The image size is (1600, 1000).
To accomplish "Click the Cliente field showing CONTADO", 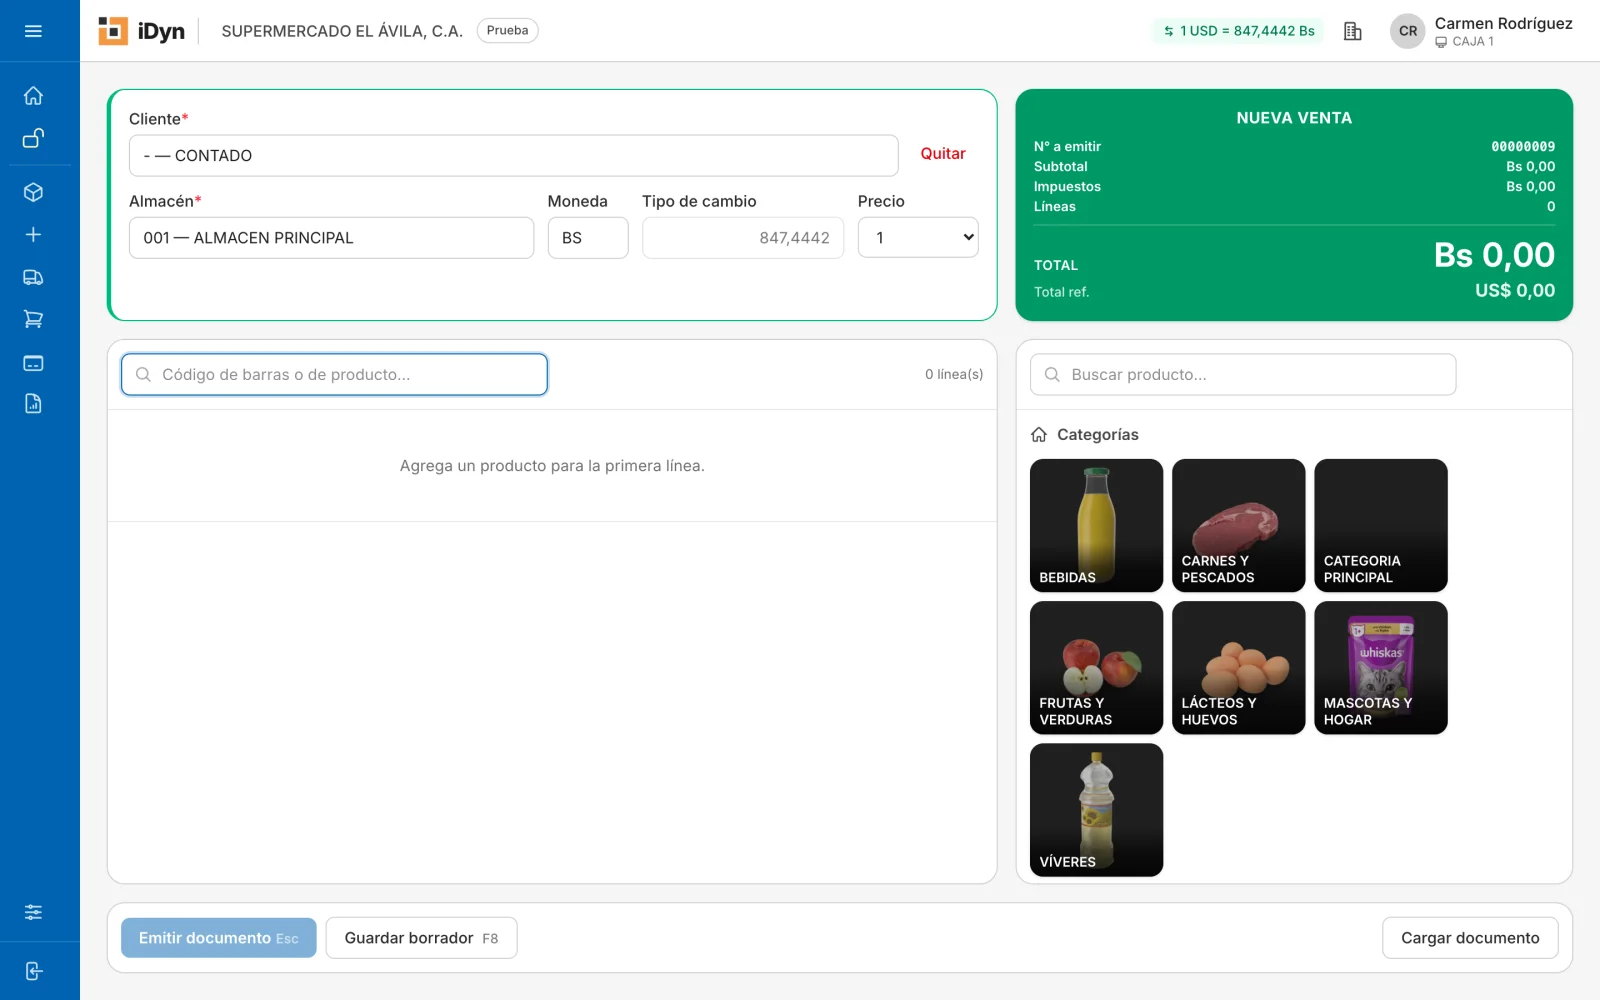I will click(x=513, y=156).
